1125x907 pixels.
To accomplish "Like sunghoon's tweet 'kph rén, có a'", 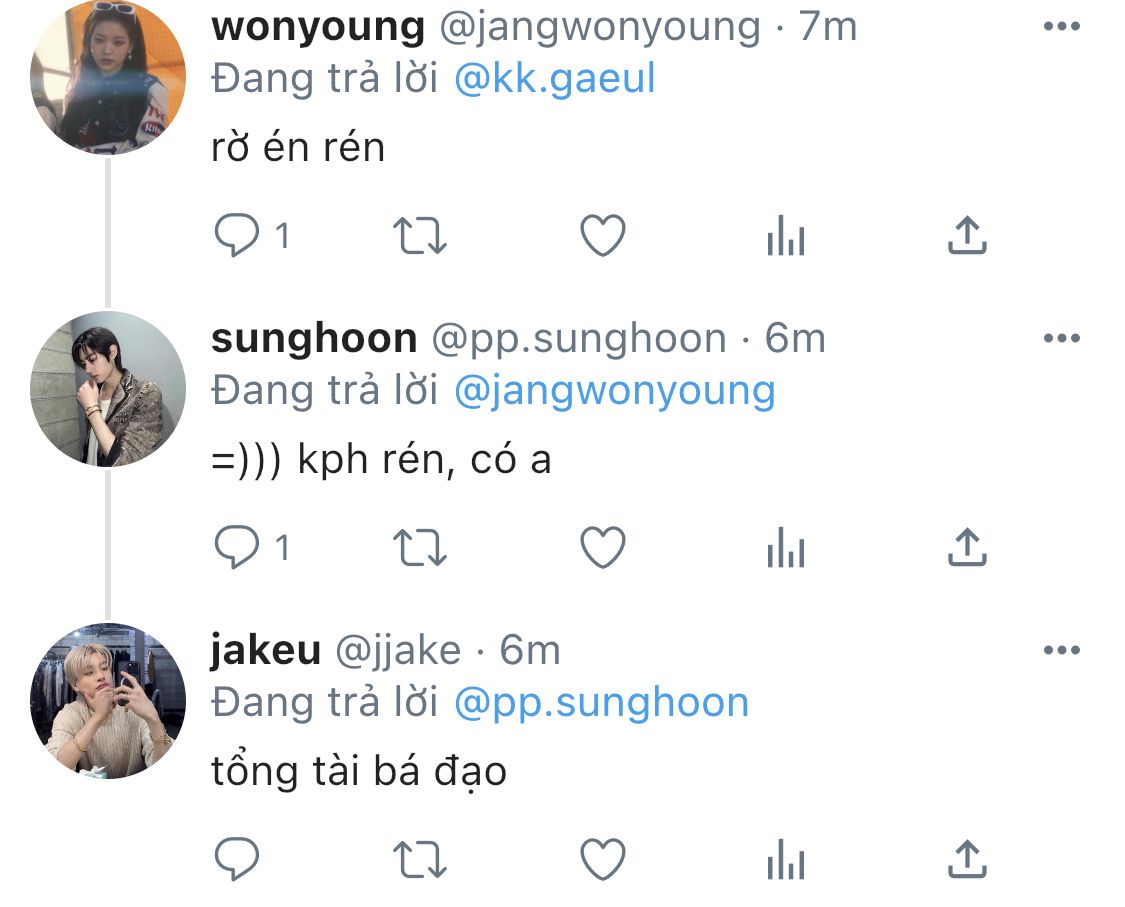I will click(603, 548).
